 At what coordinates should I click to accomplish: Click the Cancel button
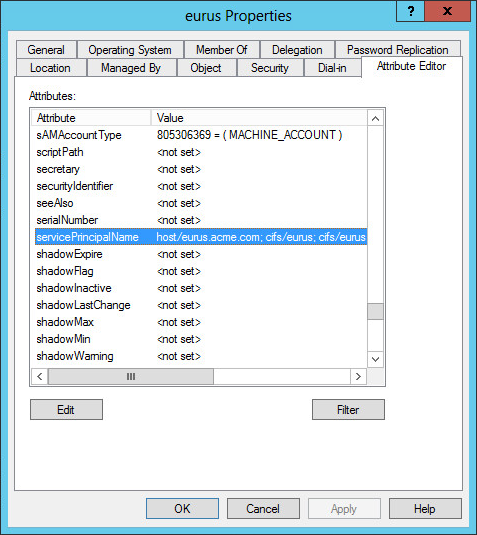[x=263, y=509]
